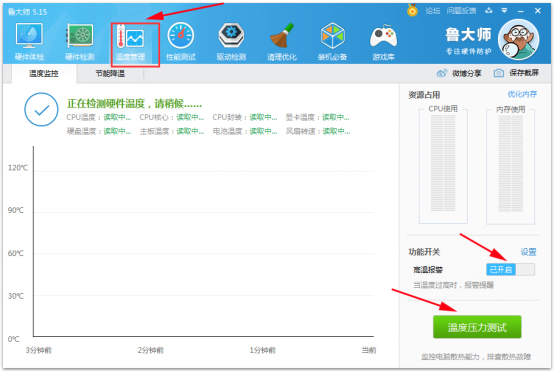The height and width of the screenshot is (372, 554).
Task: Click the 优化内存 link
Action: [x=522, y=94]
